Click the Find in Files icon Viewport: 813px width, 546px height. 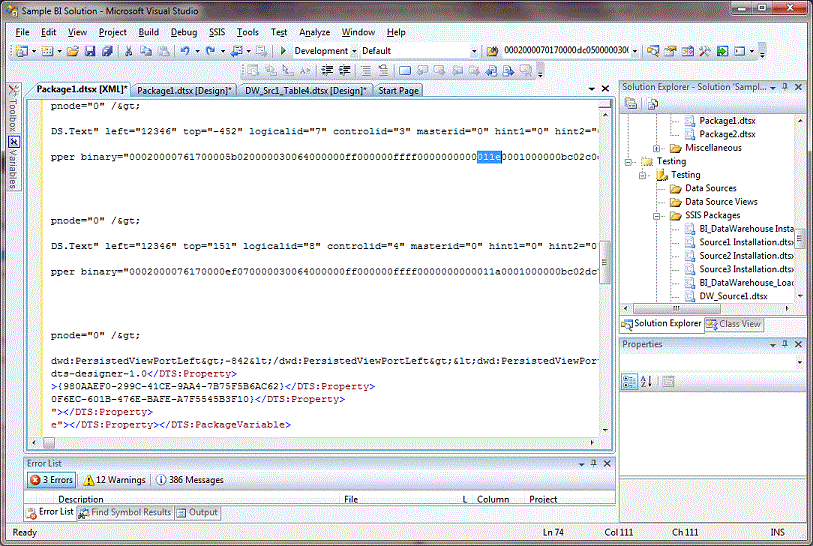click(492, 51)
